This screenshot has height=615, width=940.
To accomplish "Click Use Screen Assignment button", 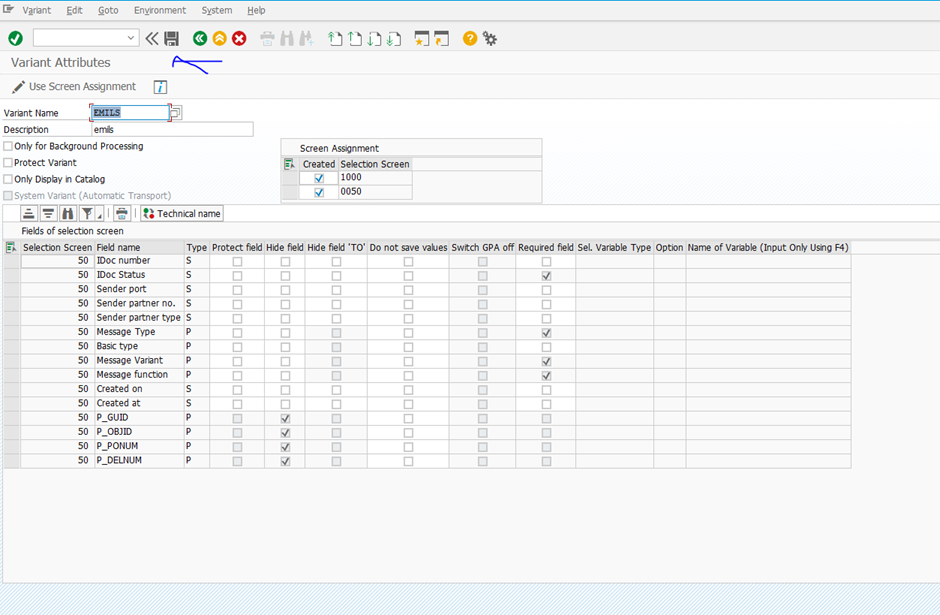I will [x=73, y=87].
